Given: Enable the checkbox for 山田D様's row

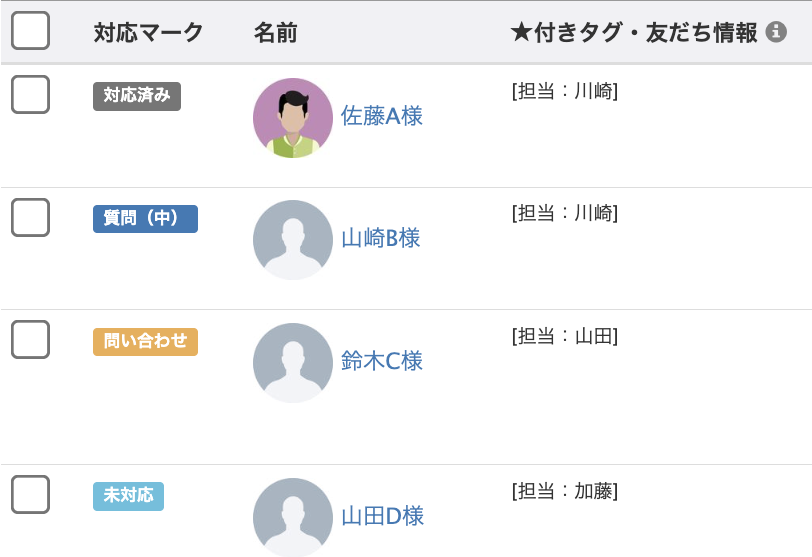Looking at the screenshot, I should 30,494.
